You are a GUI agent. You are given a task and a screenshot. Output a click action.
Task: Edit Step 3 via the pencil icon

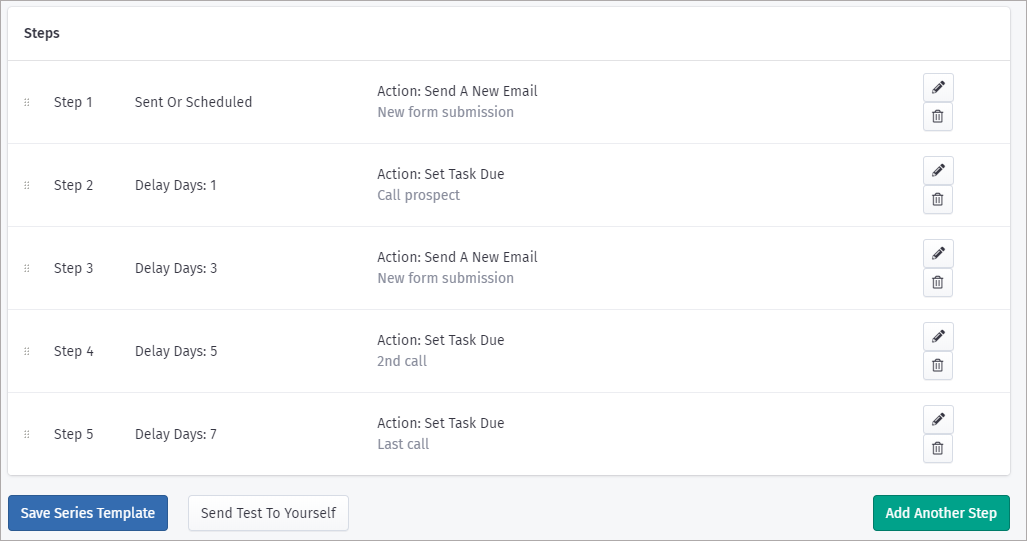click(x=937, y=254)
